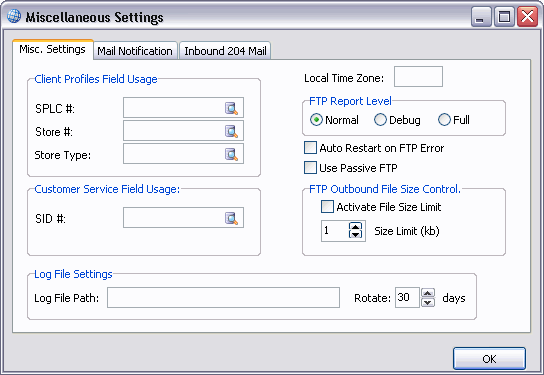The height and width of the screenshot is (375, 544).
Task: Click the globe icon in the title bar
Action: point(14,16)
